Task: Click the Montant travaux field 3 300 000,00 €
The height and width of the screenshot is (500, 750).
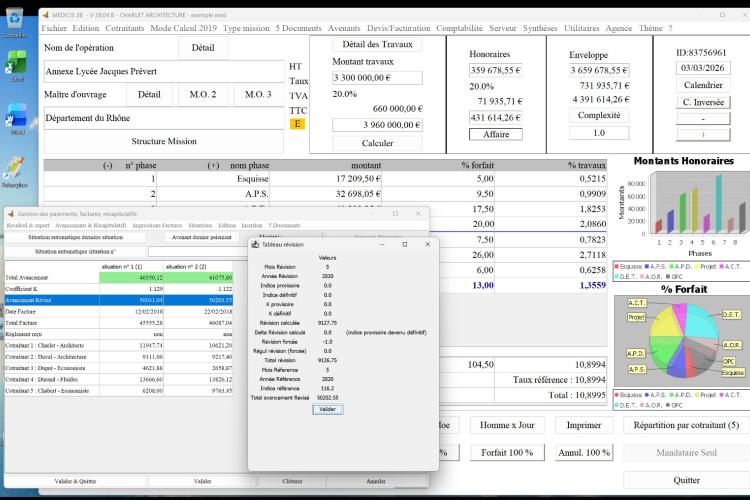Action: [377, 78]
